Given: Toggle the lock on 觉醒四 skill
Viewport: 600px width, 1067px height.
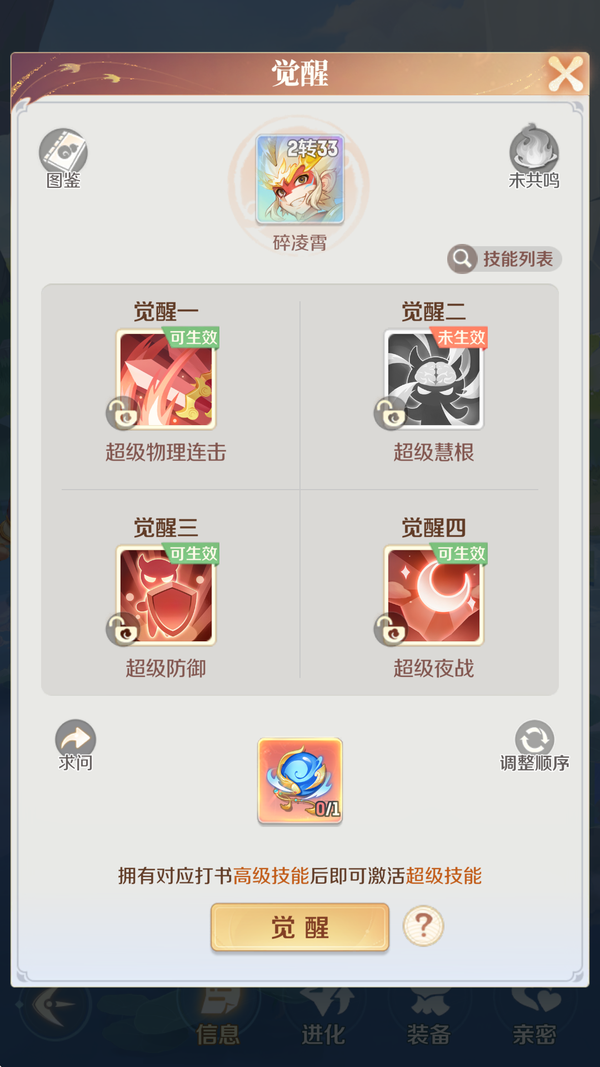Looking at the screenshot, I should point(390,629).
